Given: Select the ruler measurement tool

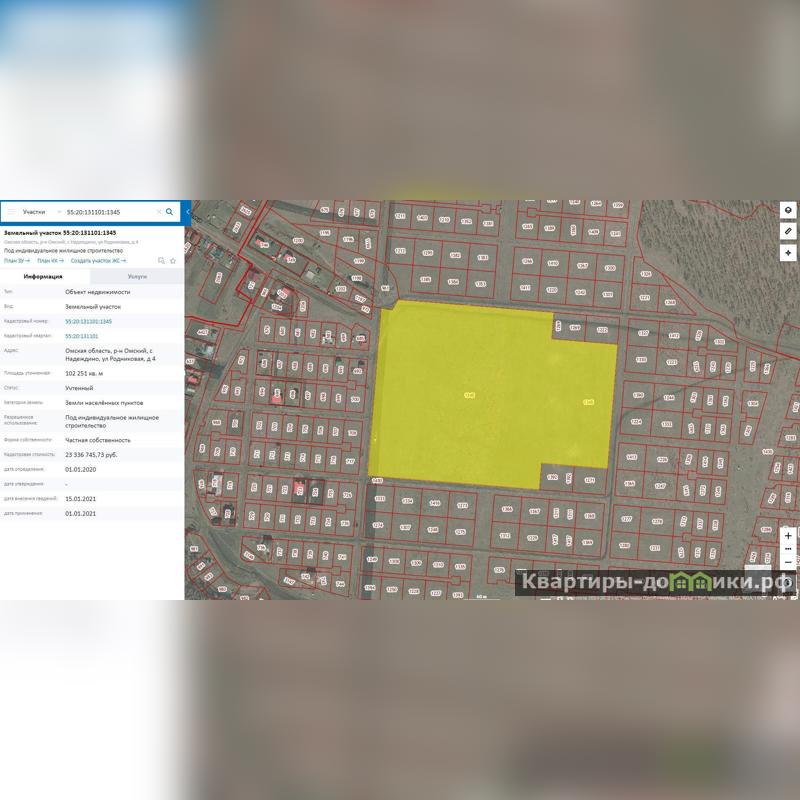Looking at the screenshot, I should pos(788,231).
